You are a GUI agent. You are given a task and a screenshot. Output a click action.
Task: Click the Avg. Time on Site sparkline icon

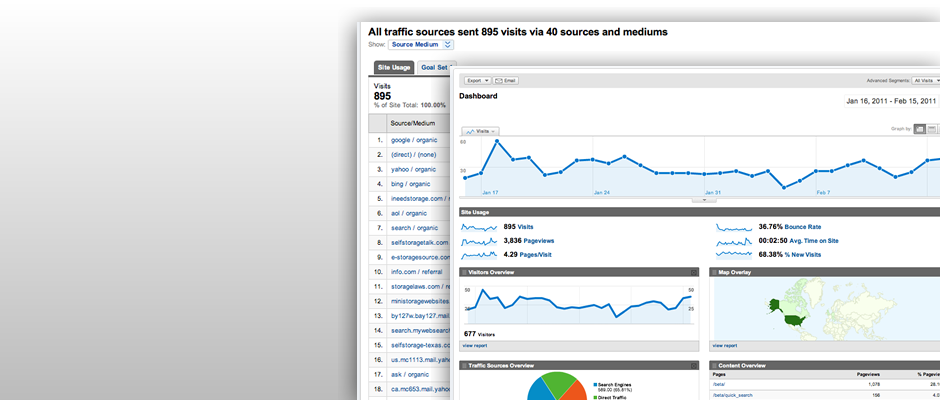tap(734, 241)
